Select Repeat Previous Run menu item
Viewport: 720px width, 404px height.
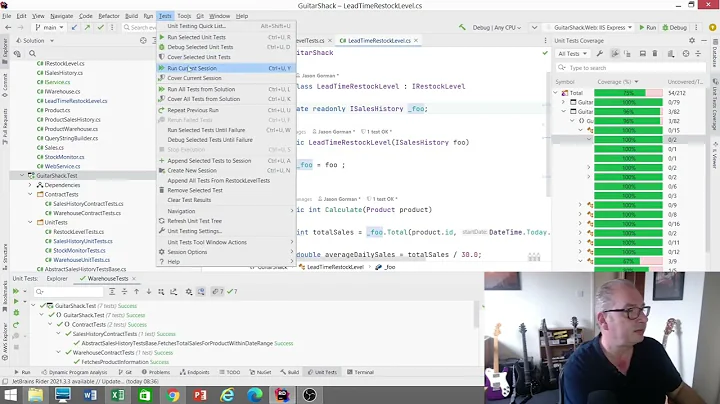click(226, 110)
